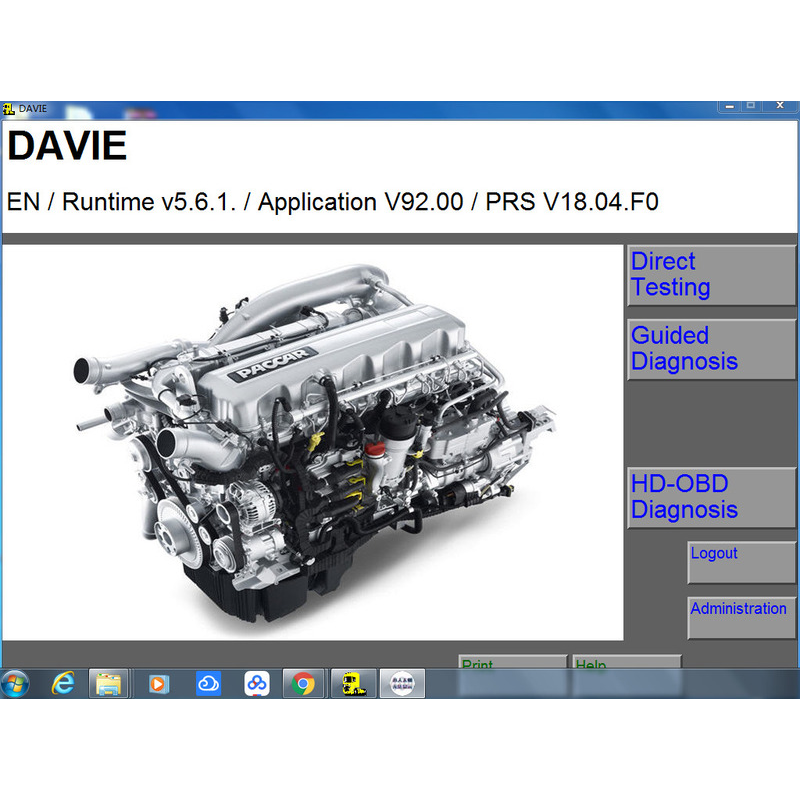Screen dimensions: 800x800
Task: Minimize the DAVIE window
Action: pyautogui.click(x=729, y=106)
